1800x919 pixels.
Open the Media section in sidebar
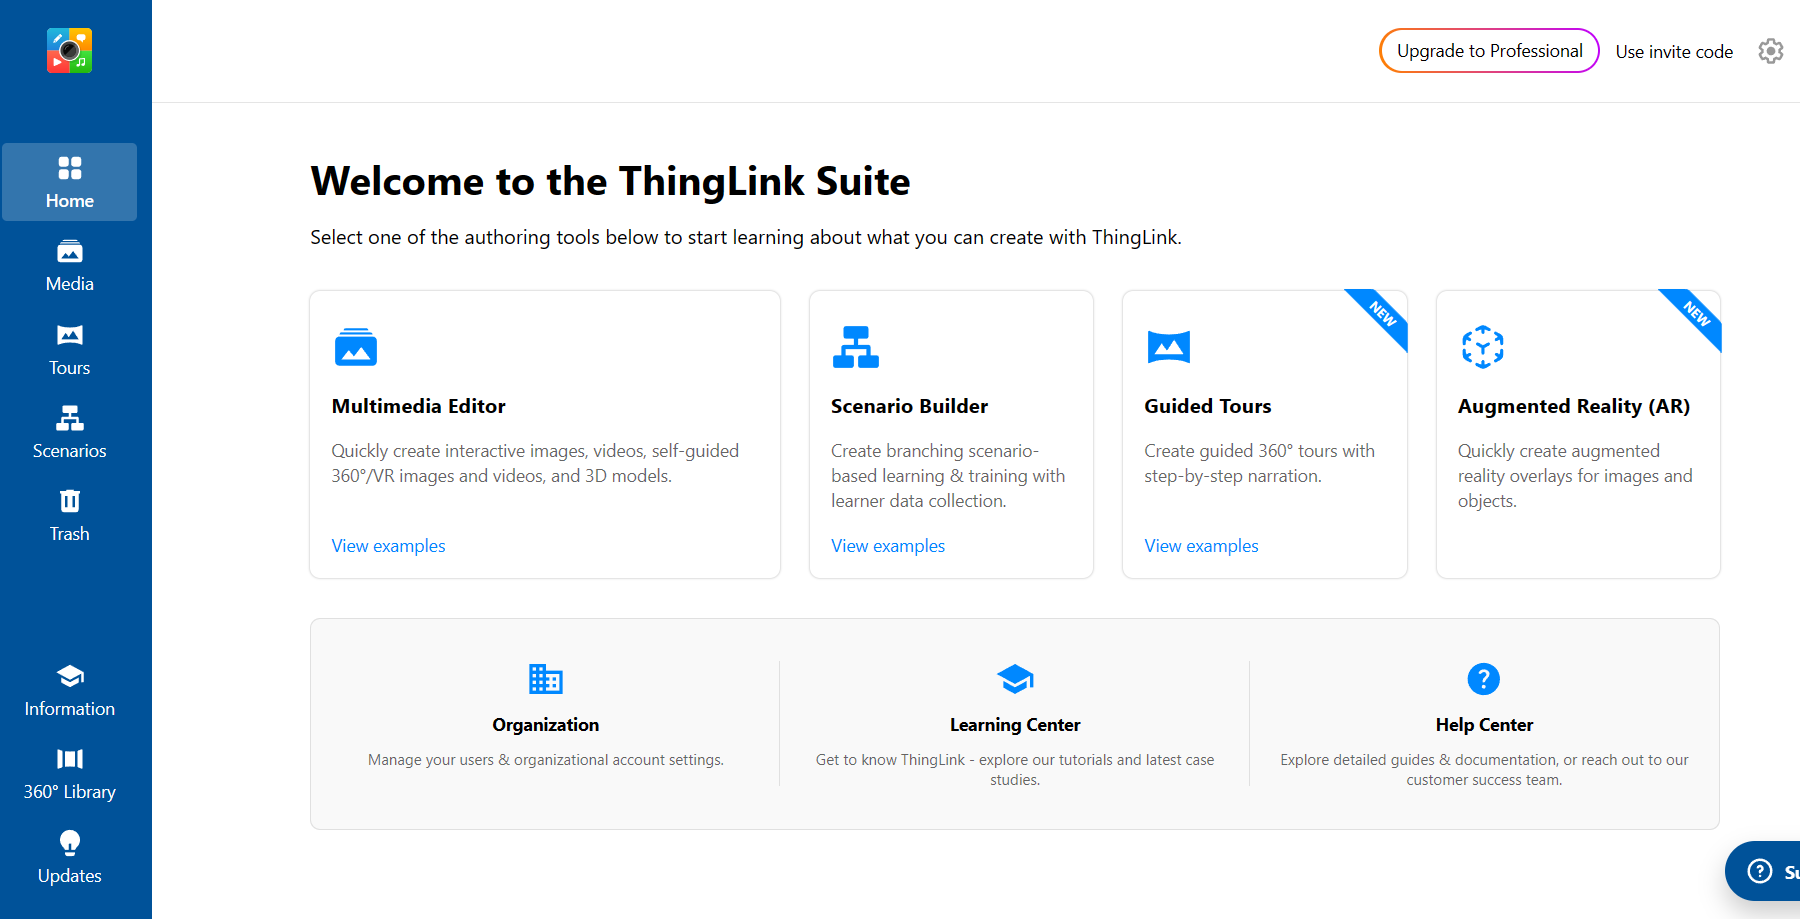[x=69, y=266]
